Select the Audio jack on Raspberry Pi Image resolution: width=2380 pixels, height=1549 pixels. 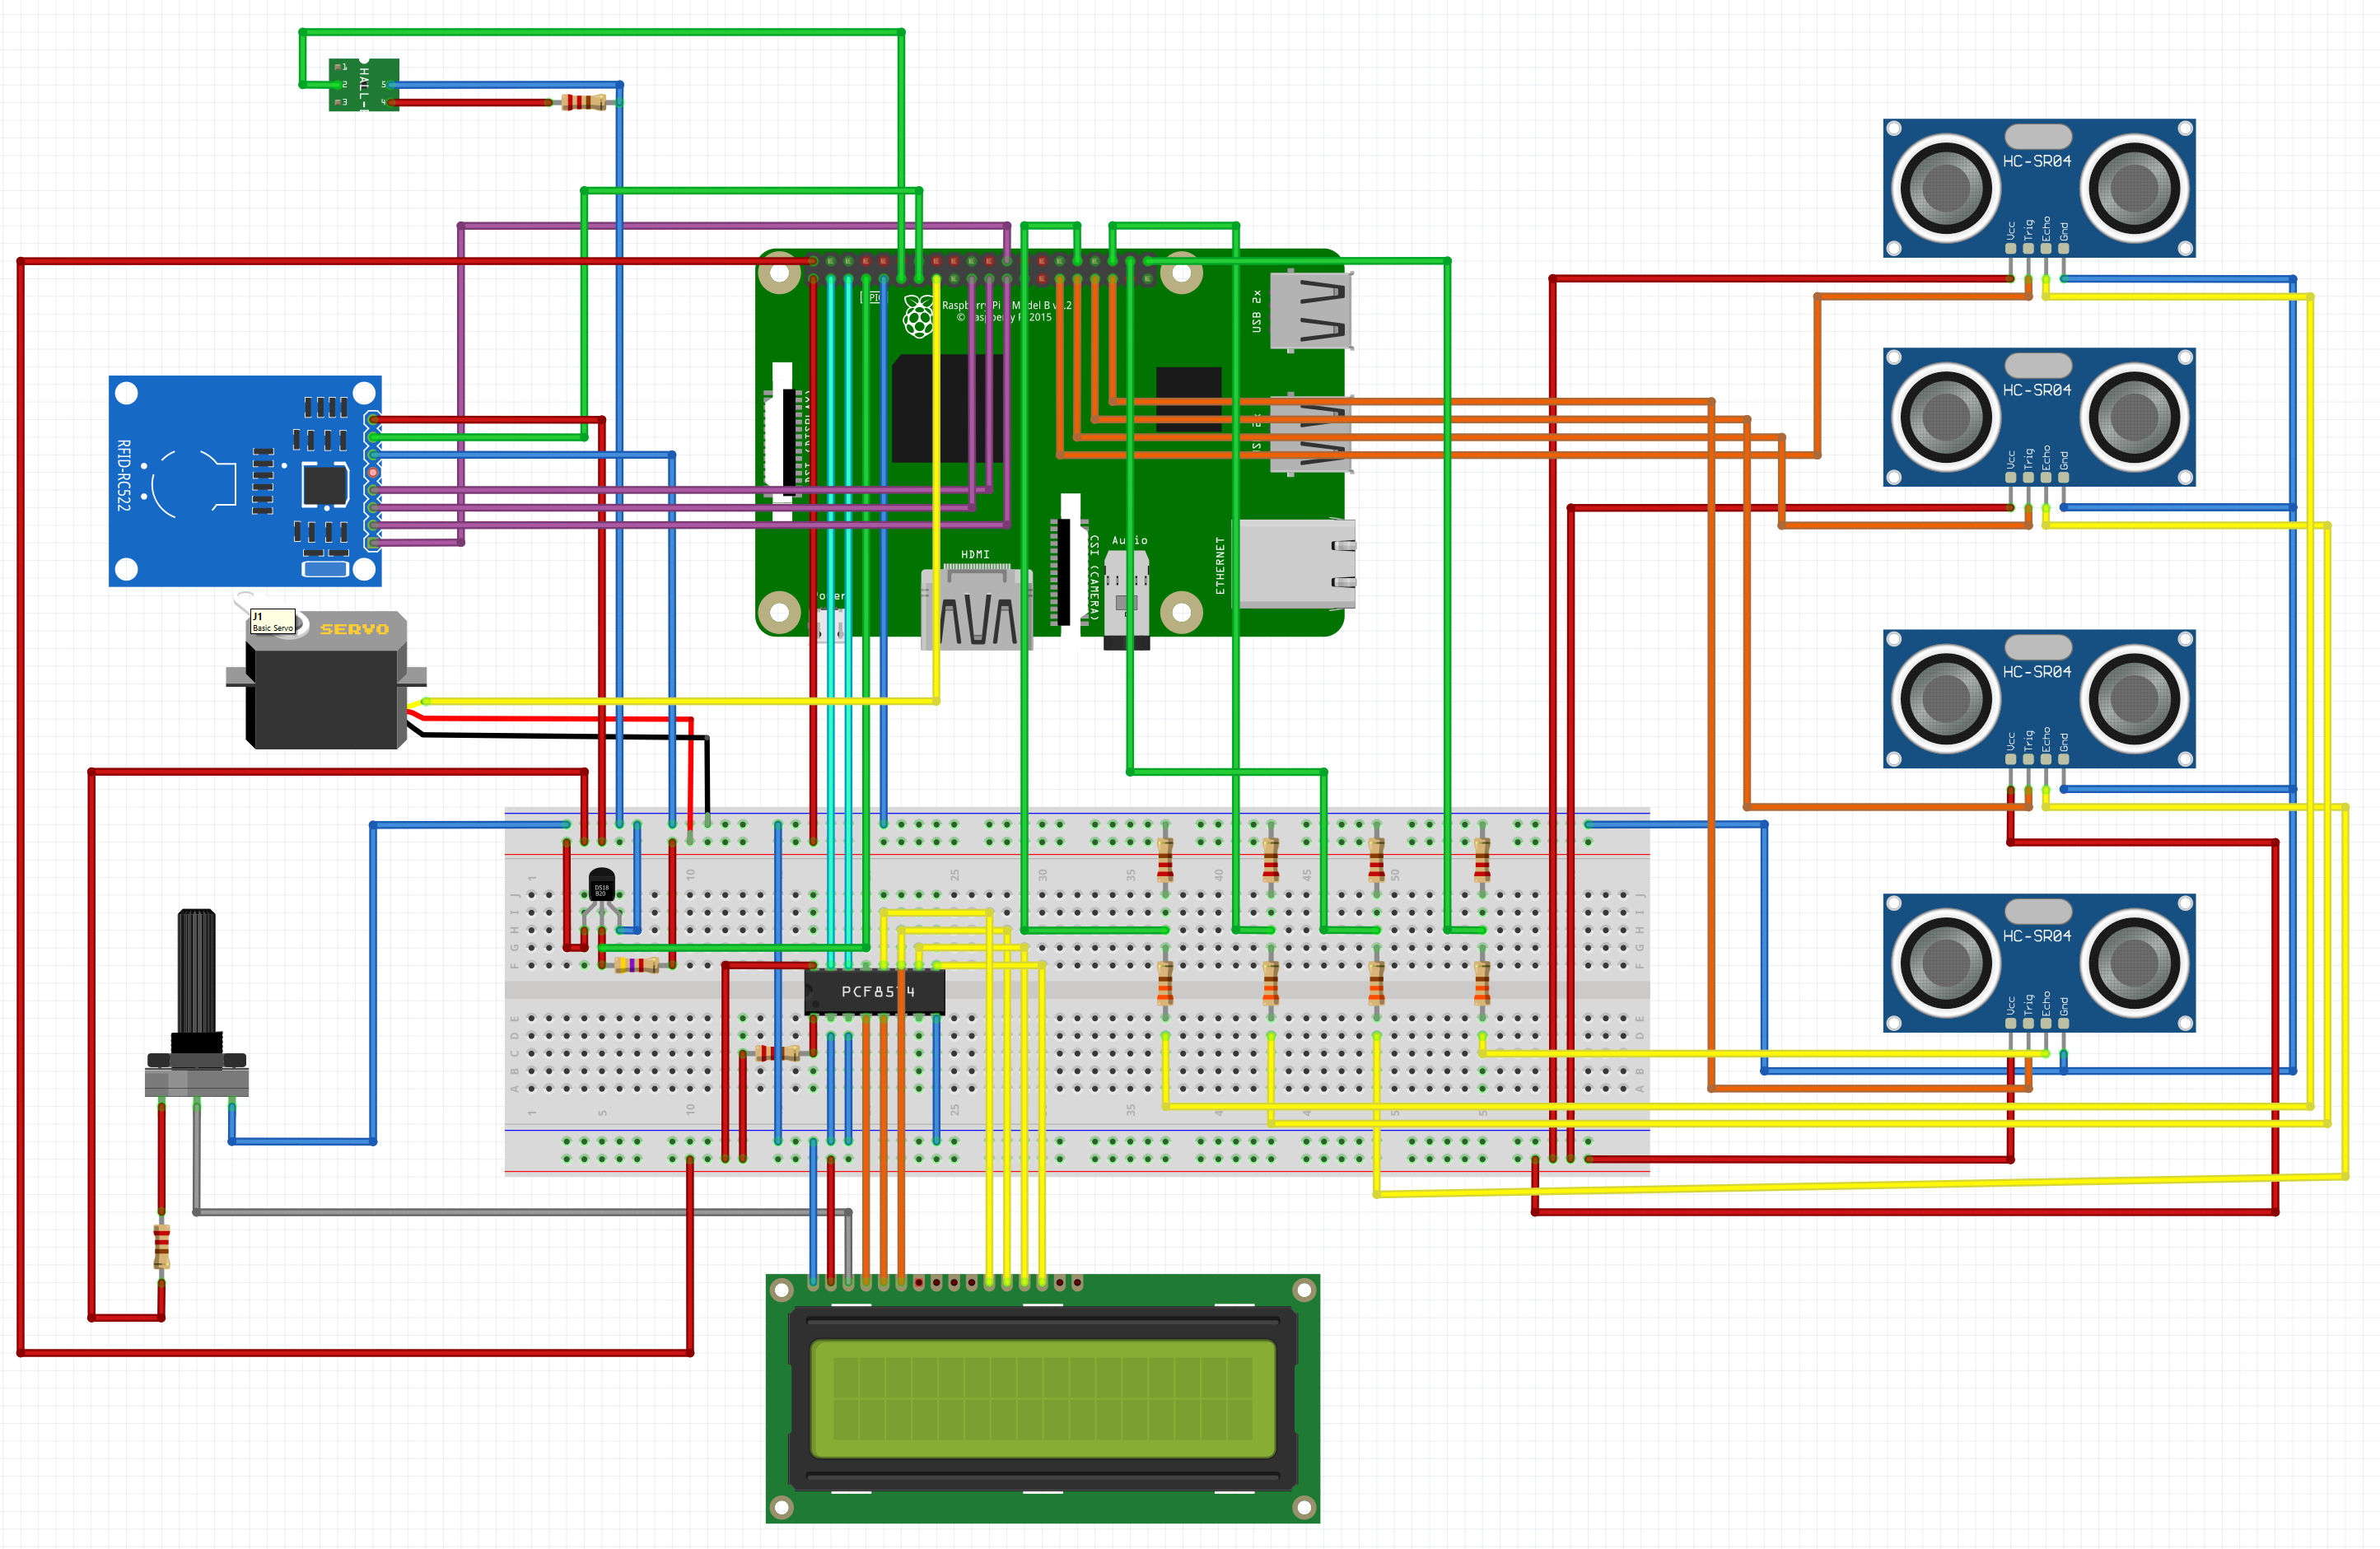click(1127, 599)
